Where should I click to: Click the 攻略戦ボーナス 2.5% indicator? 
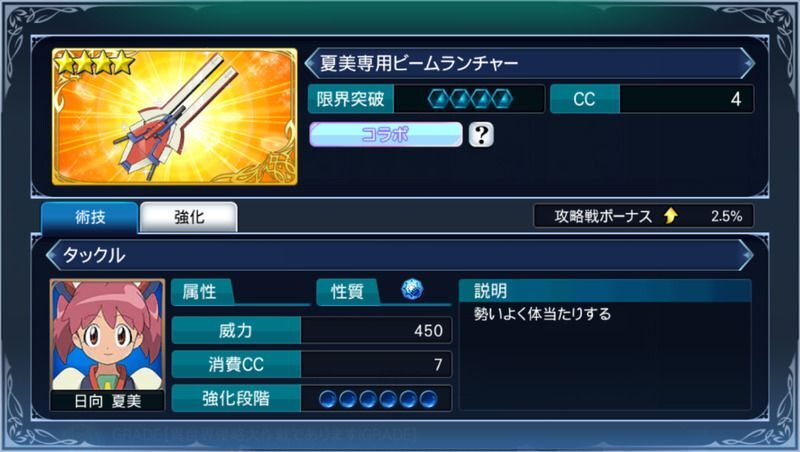point(644,216)
